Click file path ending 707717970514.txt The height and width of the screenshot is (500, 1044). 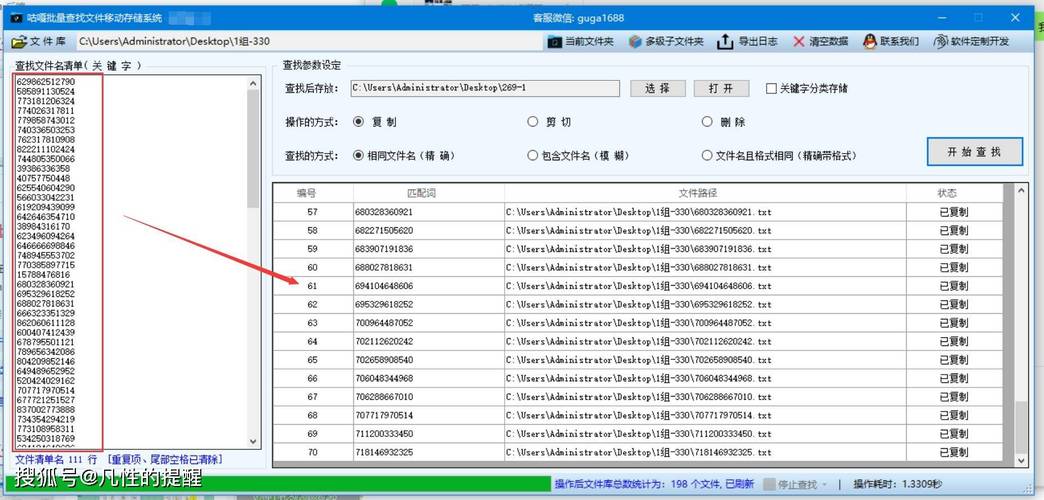coord(639,415)
